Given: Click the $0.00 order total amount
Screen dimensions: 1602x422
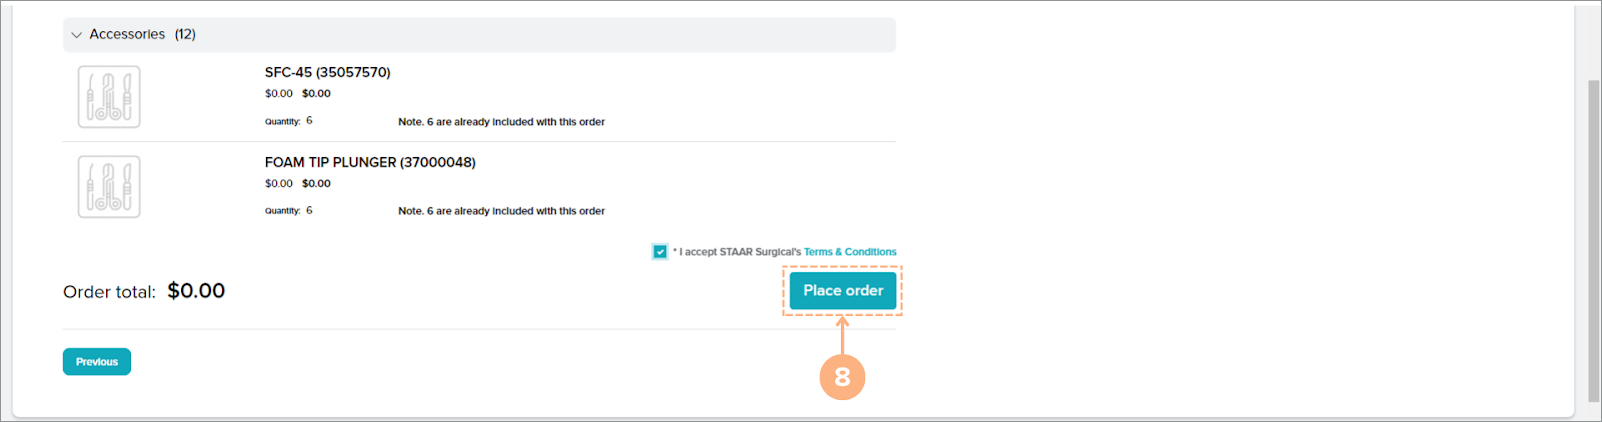Looking at the screenshot, I should (x=196, y=291).
